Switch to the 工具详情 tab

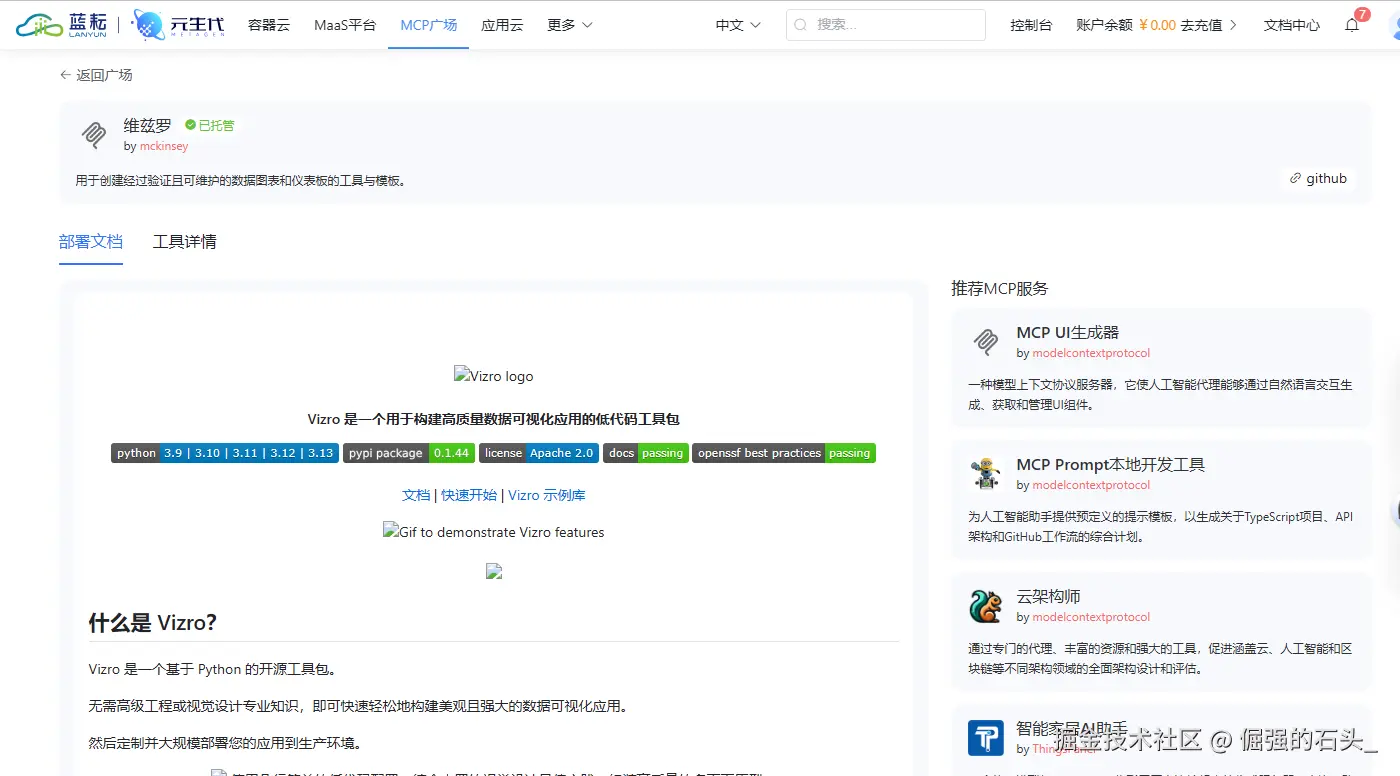(x=184, y=242)
